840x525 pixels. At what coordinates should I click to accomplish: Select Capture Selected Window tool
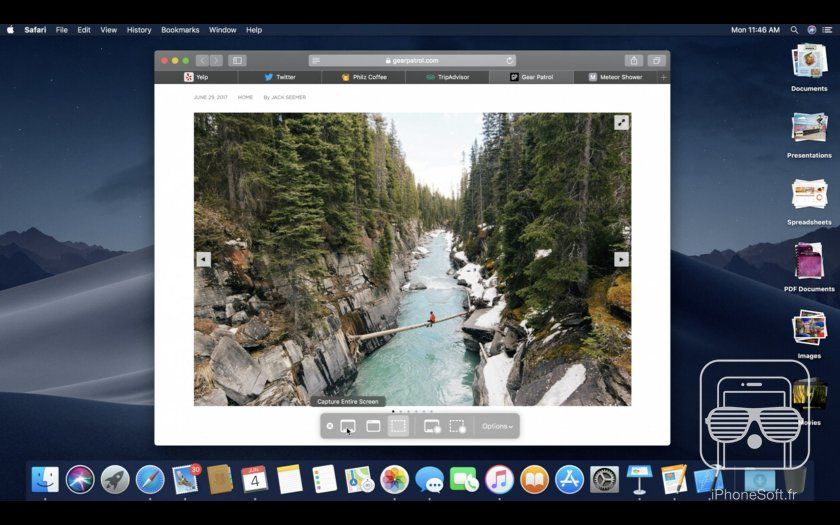point(373,426)
